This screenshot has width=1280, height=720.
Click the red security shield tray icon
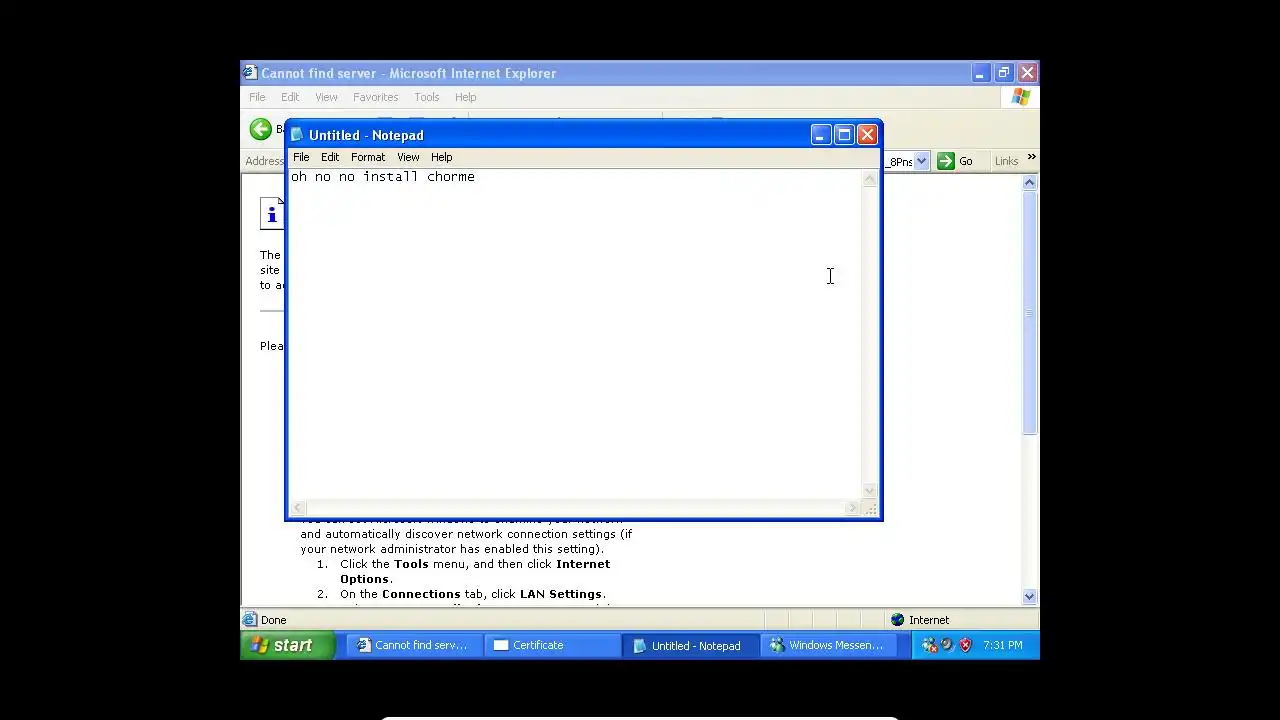coord(965,645)
